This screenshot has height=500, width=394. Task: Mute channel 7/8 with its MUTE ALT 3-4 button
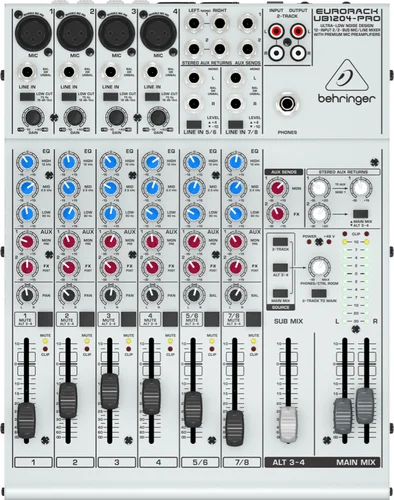254,319
